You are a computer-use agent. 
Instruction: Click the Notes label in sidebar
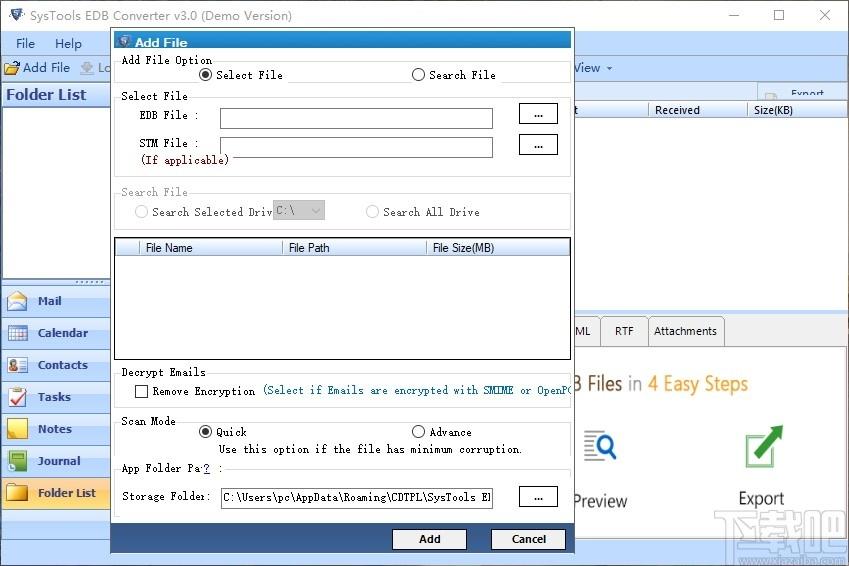[x=55, y=429]
